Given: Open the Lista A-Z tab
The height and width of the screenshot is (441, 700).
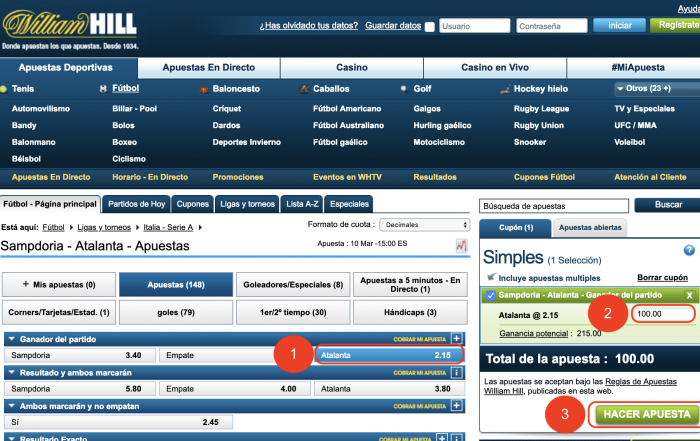Looking at the screenshot, I should click(x=302, y=204).
